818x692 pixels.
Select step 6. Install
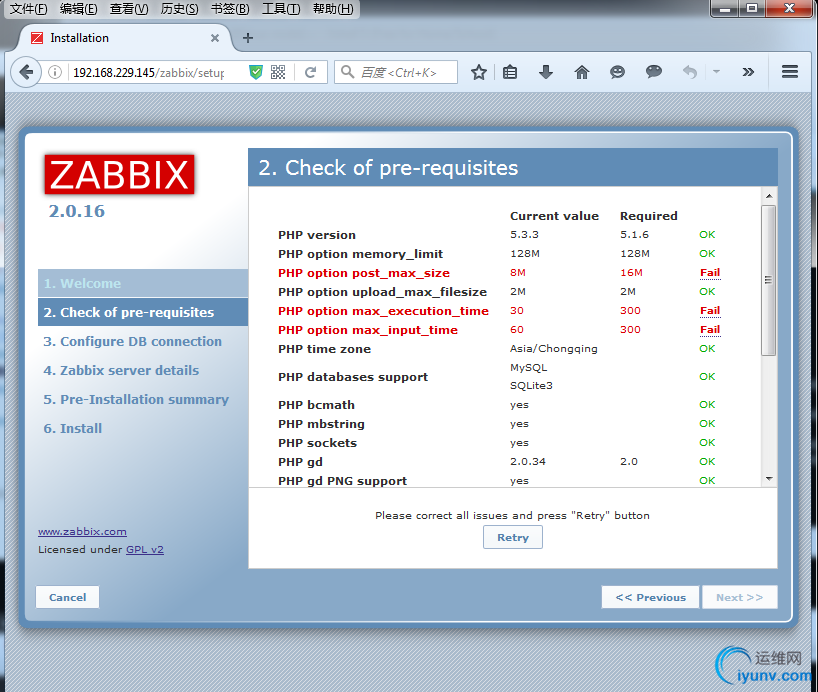pos(73,428)
